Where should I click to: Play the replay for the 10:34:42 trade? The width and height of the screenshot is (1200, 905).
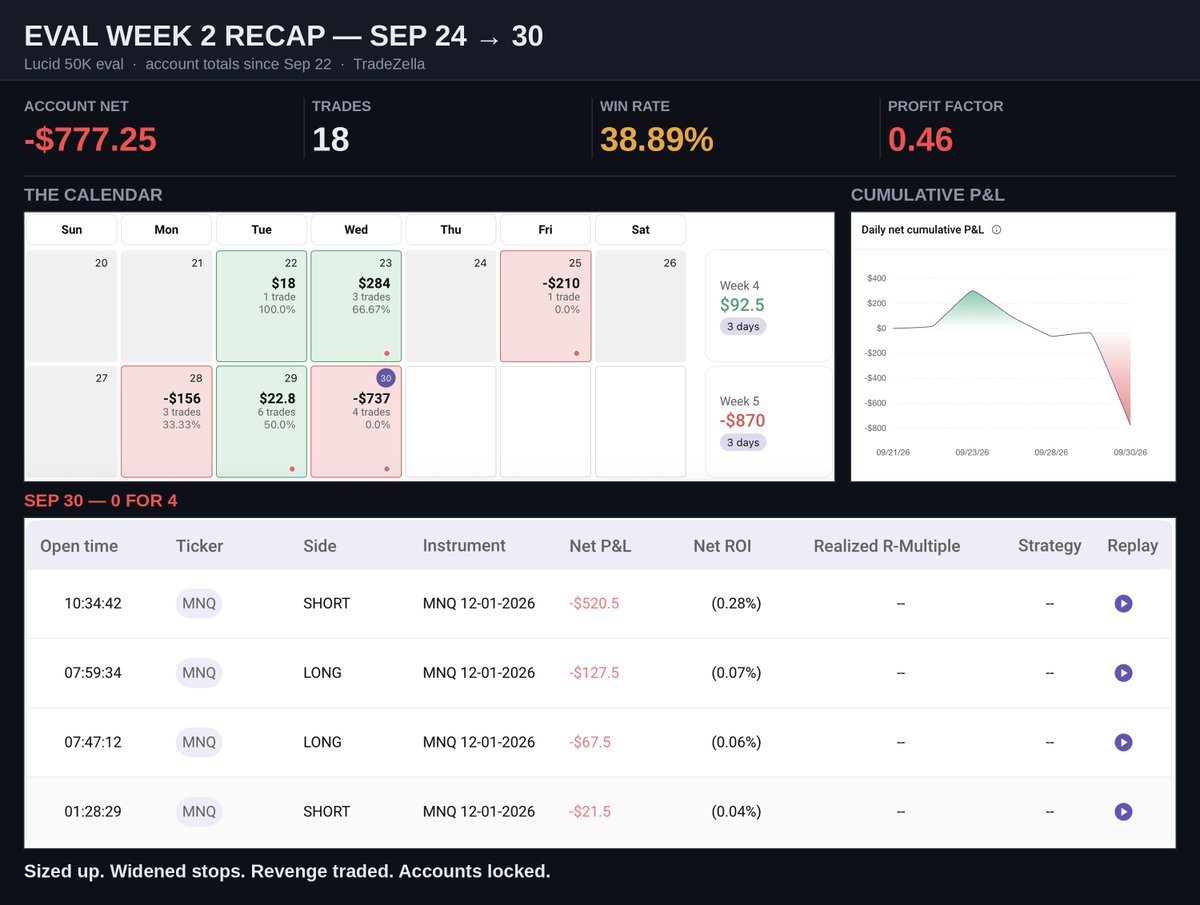tap(1123, 604)
